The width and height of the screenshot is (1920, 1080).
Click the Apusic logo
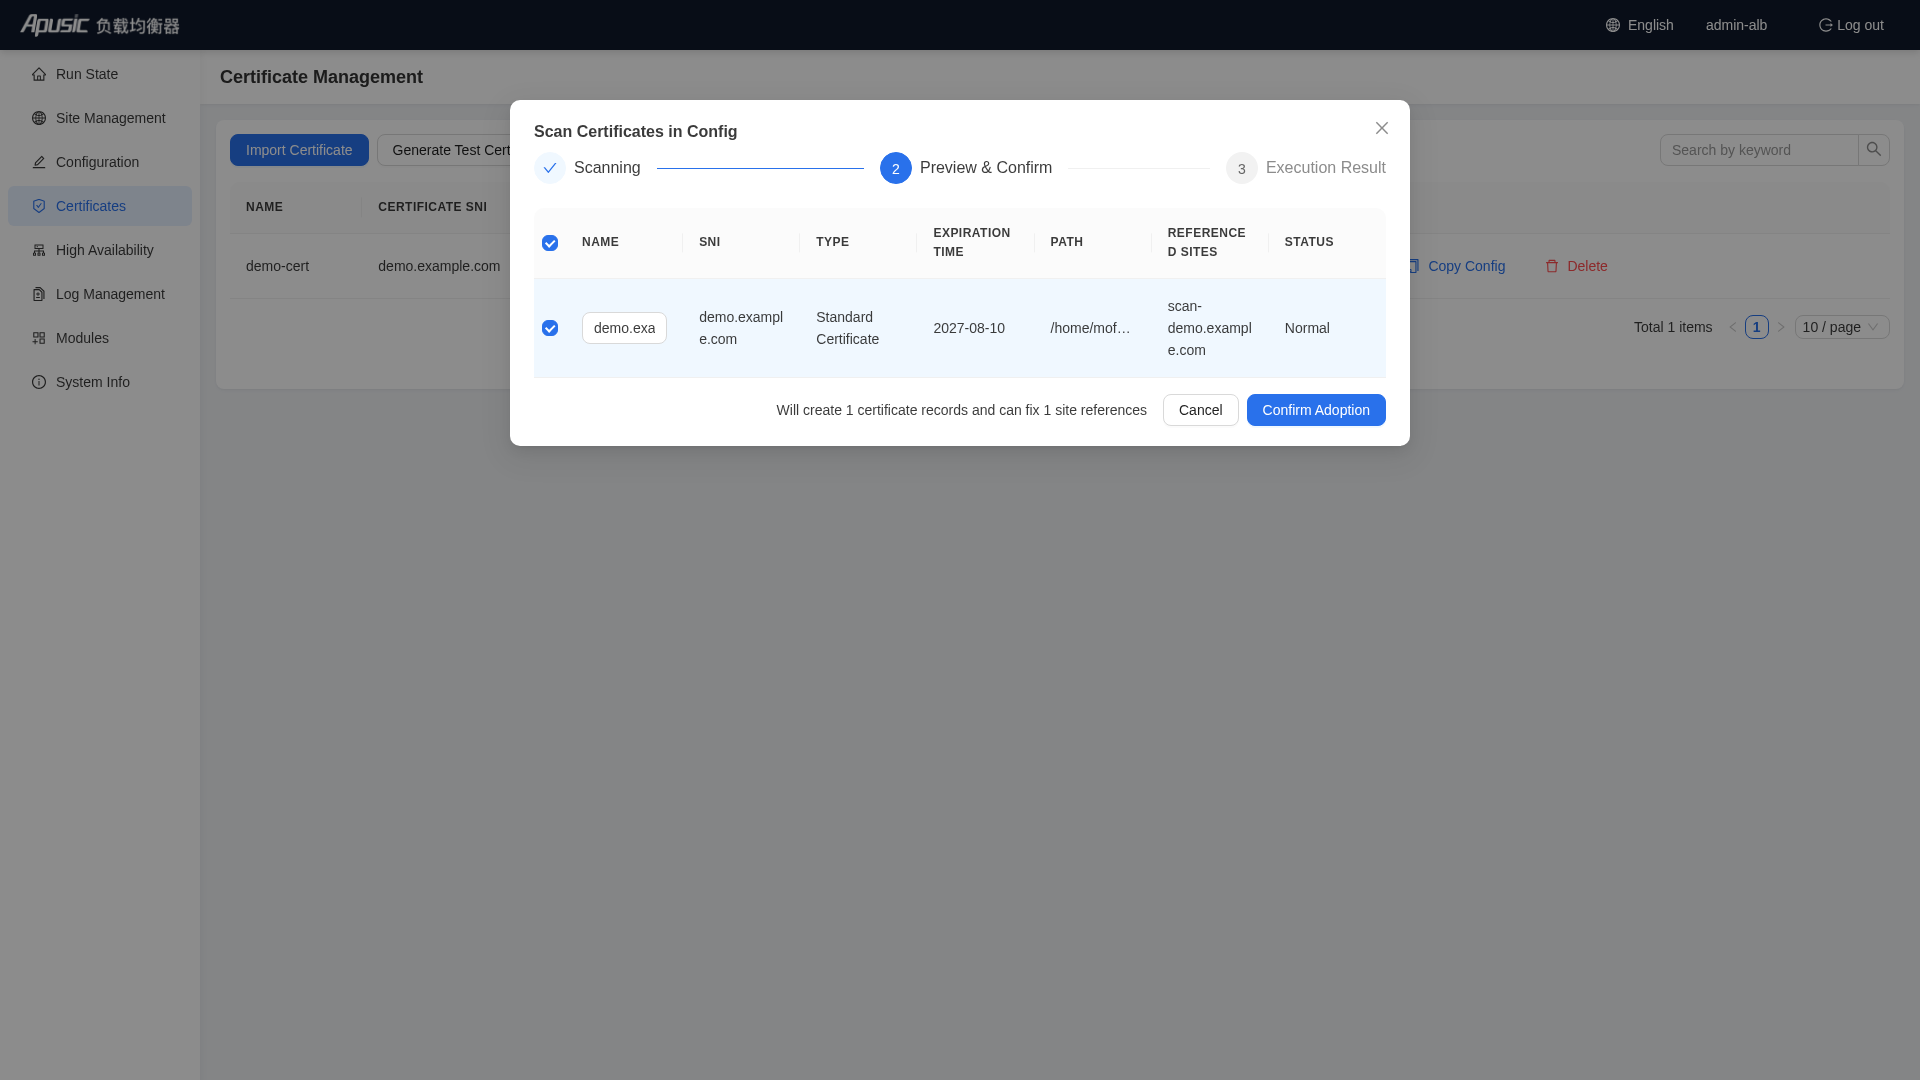(x=100, y=25)
